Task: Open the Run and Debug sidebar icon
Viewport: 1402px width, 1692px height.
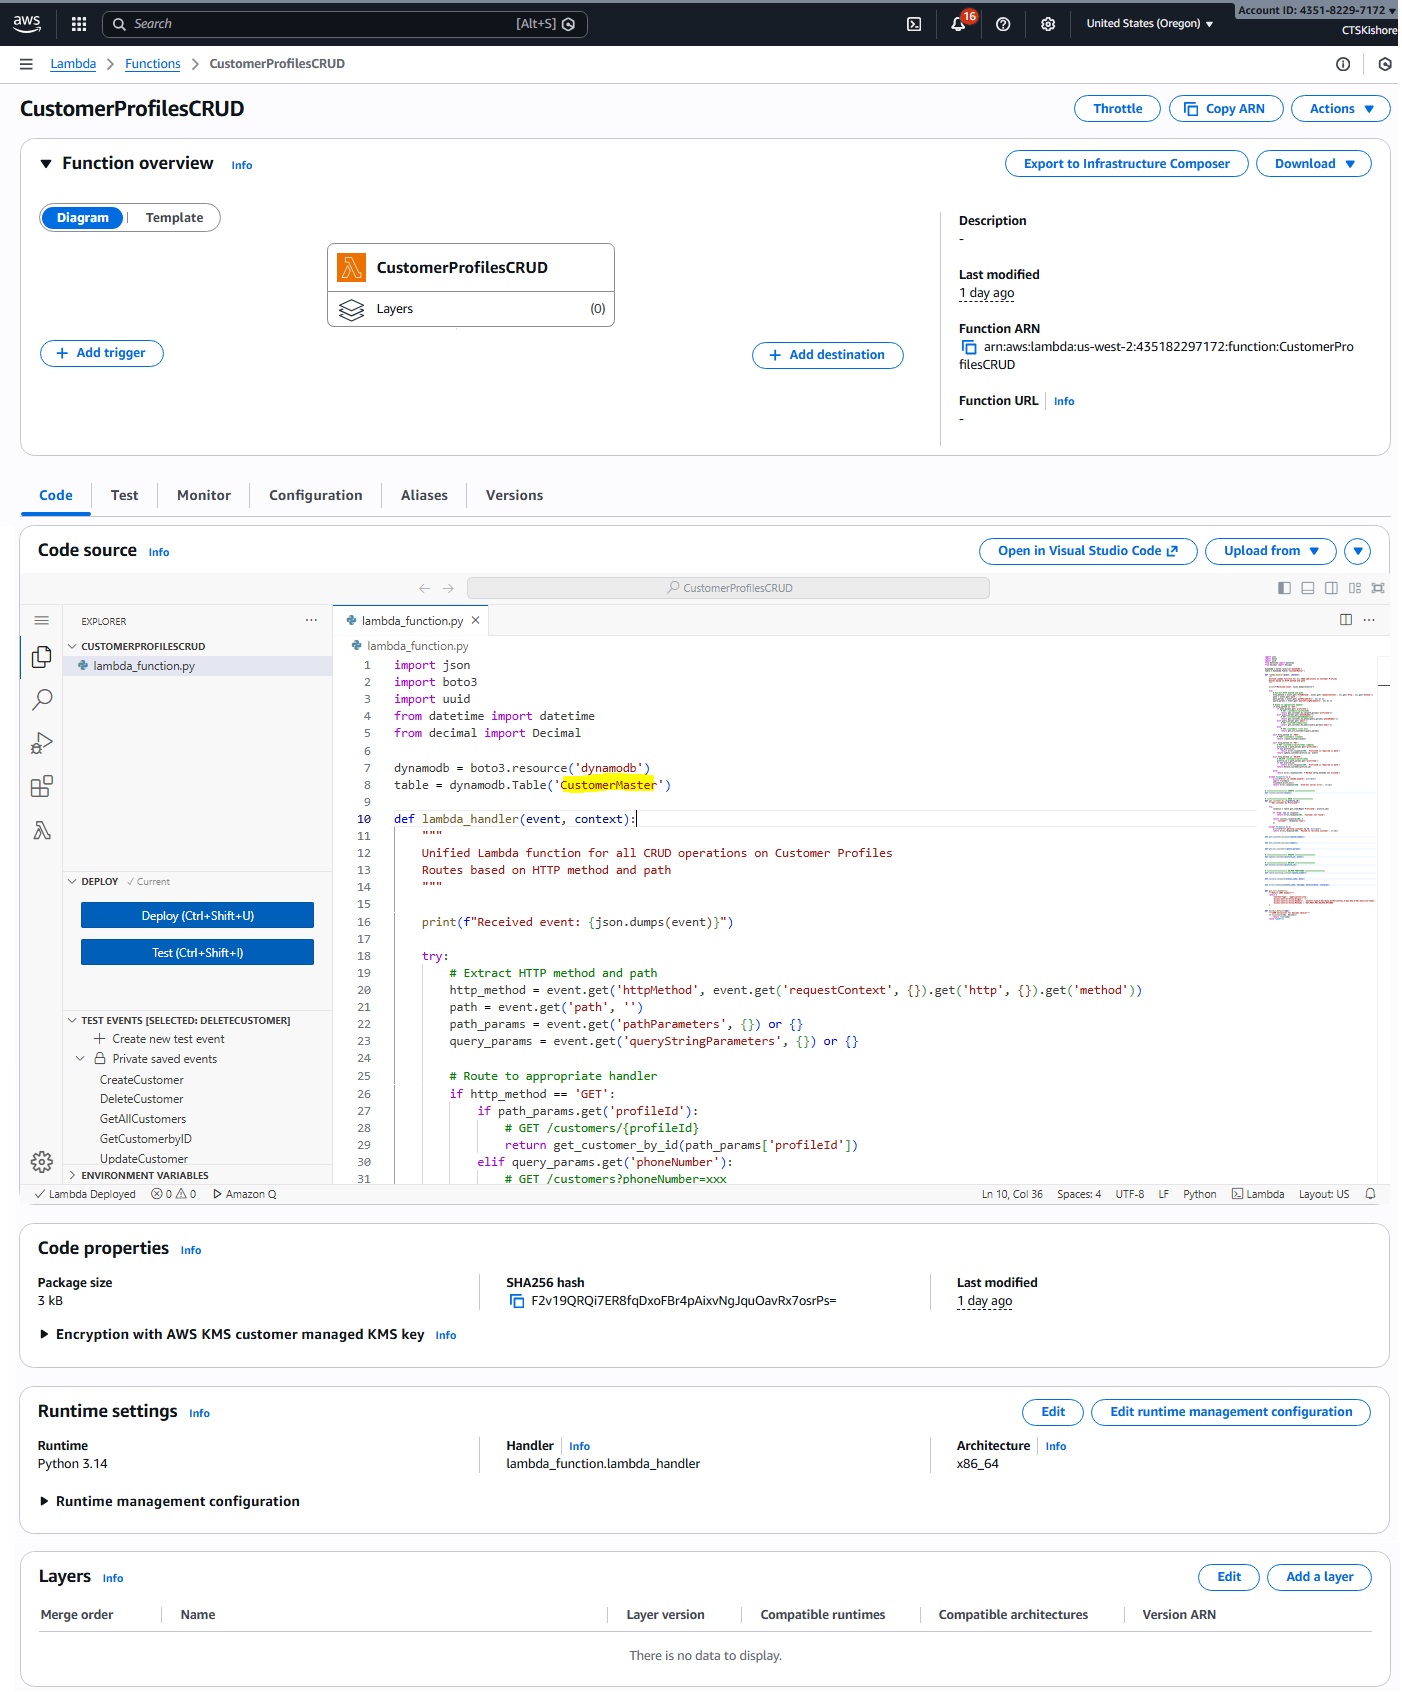Action: click(42, 743)
